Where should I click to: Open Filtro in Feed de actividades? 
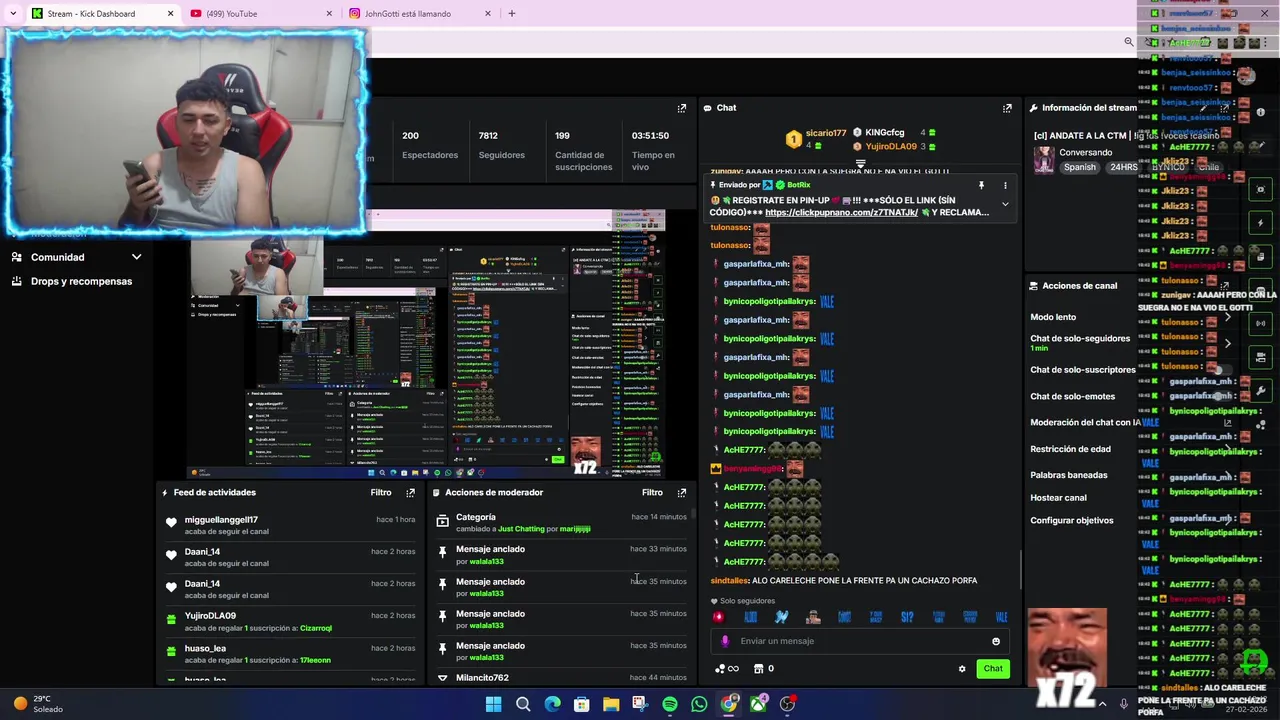point(381,492)
